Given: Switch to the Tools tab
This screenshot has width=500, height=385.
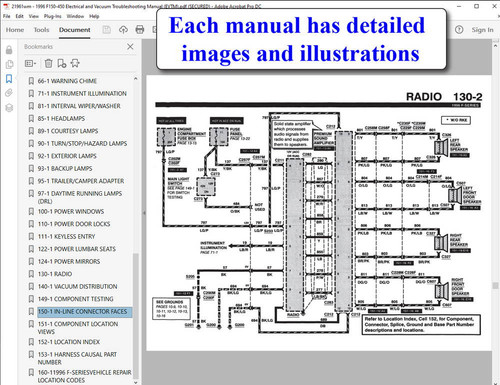Looking at the screenshot, I should pyautogui.click(x=41, y=30).
